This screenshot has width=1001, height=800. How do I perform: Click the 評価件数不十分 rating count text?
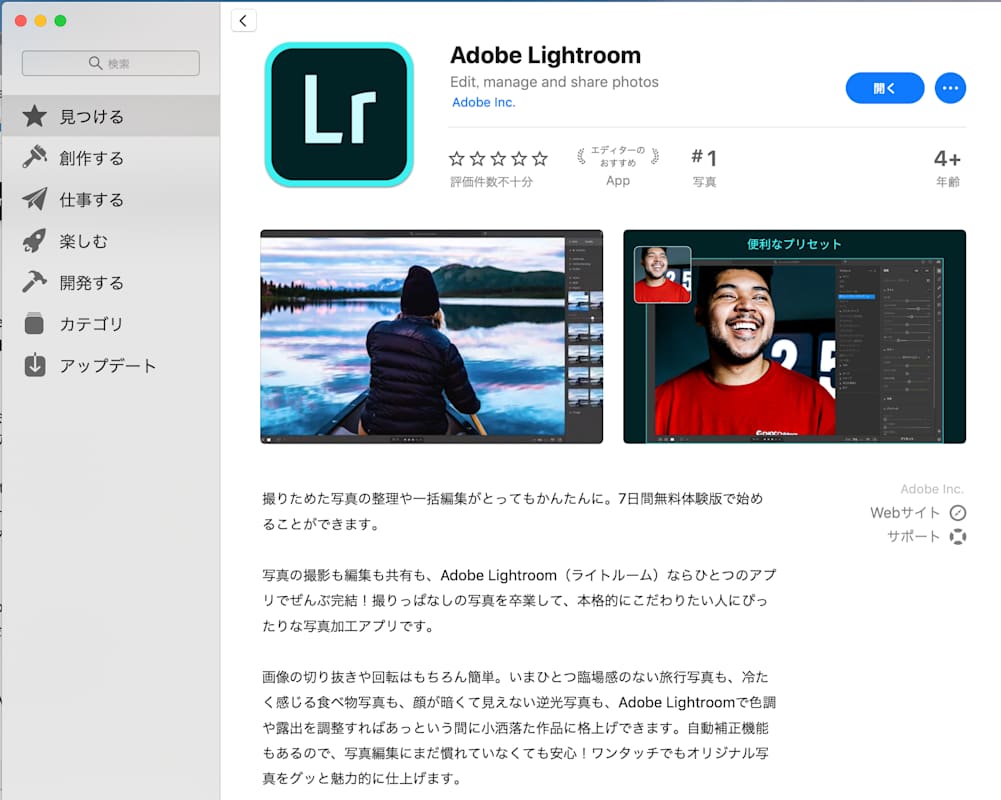coord(491,182)
